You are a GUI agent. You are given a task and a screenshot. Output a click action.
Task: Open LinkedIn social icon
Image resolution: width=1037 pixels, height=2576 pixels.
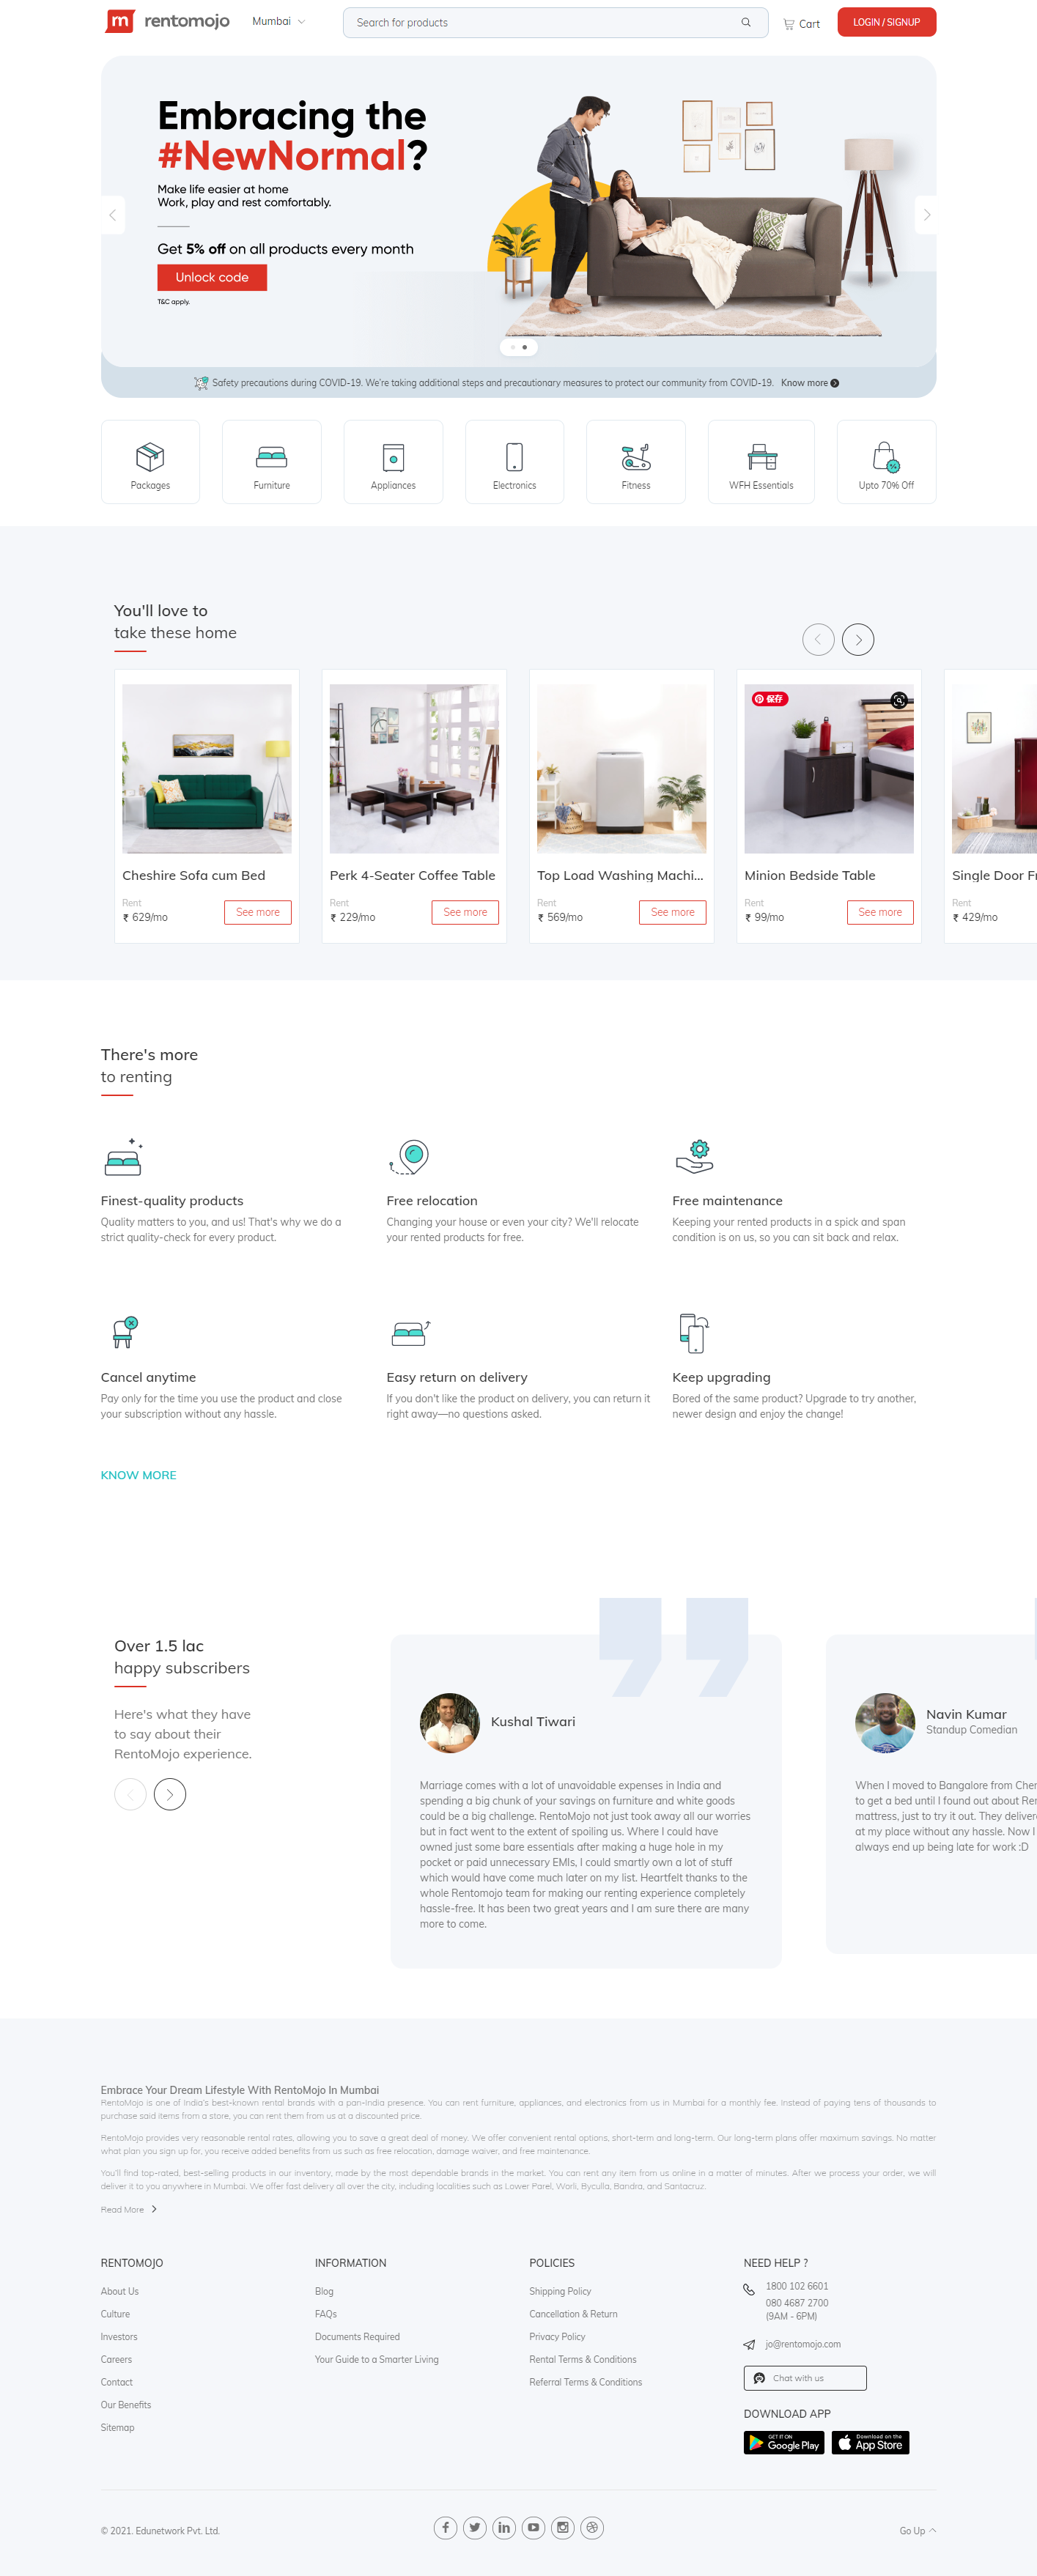click(504, 2527)
